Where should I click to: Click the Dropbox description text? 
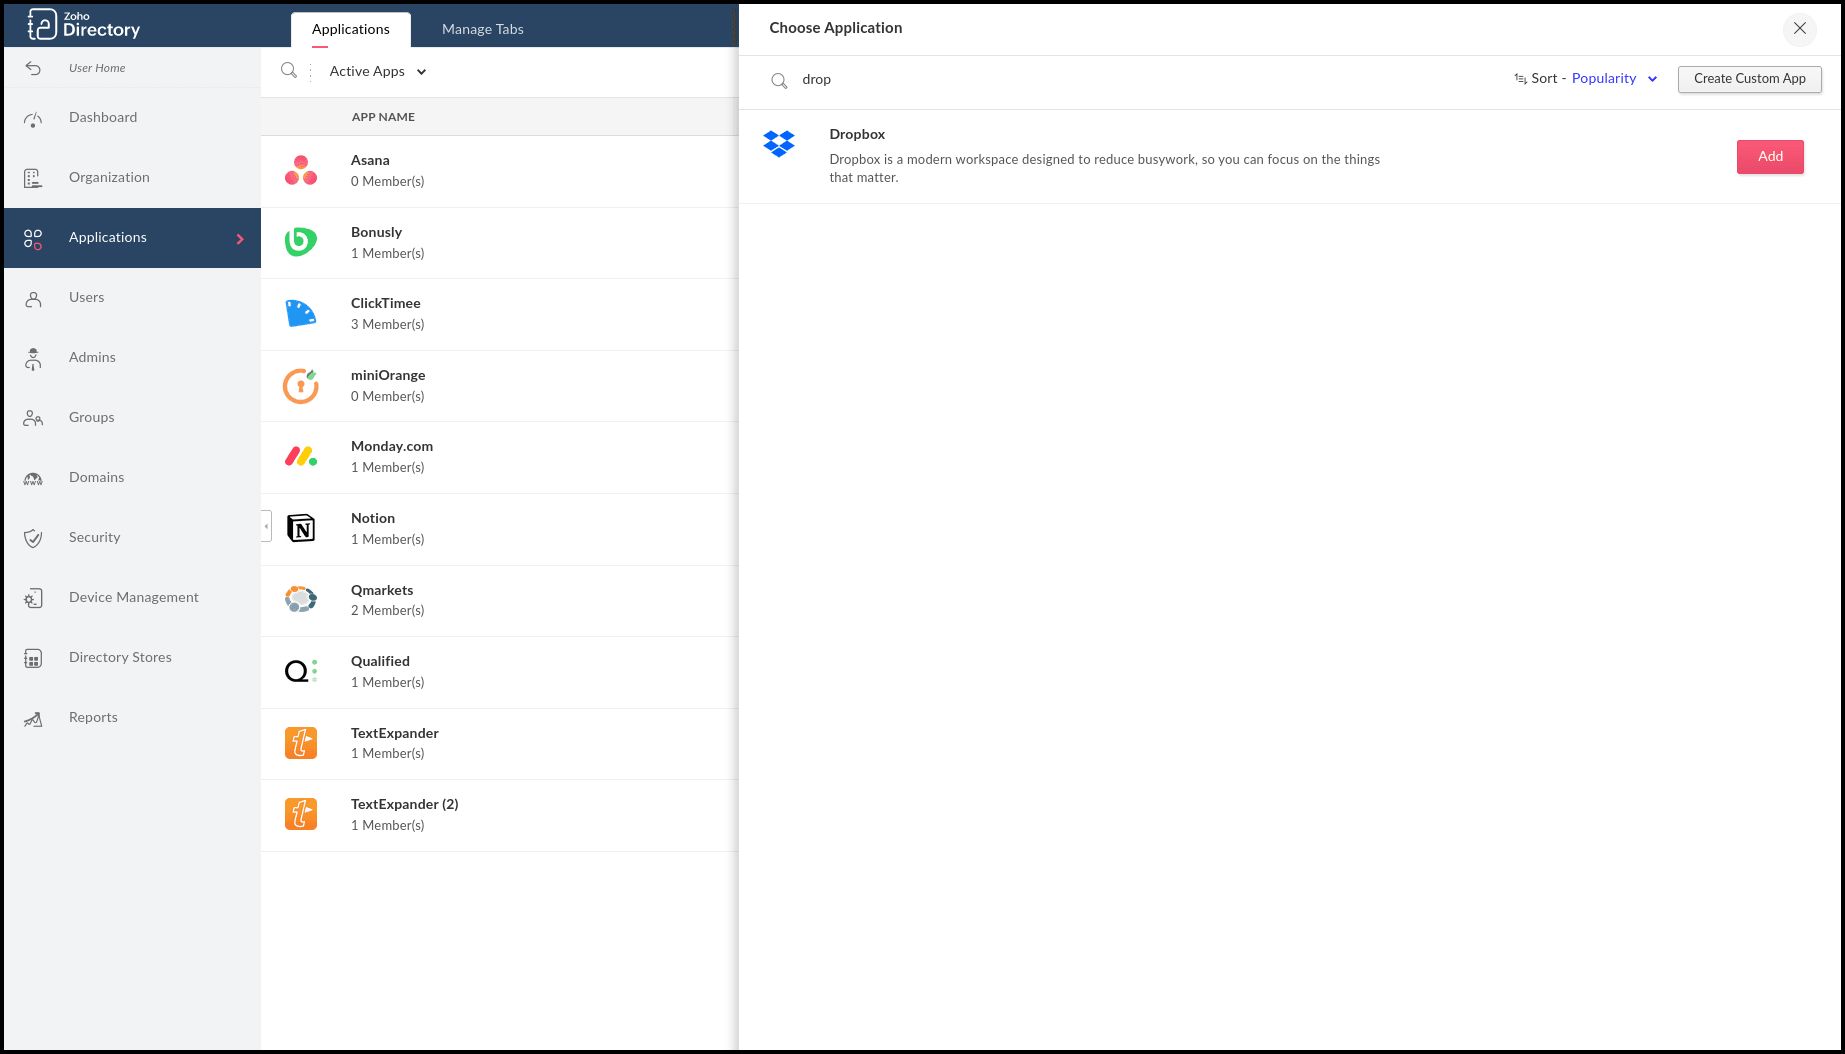tap(1104, 168)
